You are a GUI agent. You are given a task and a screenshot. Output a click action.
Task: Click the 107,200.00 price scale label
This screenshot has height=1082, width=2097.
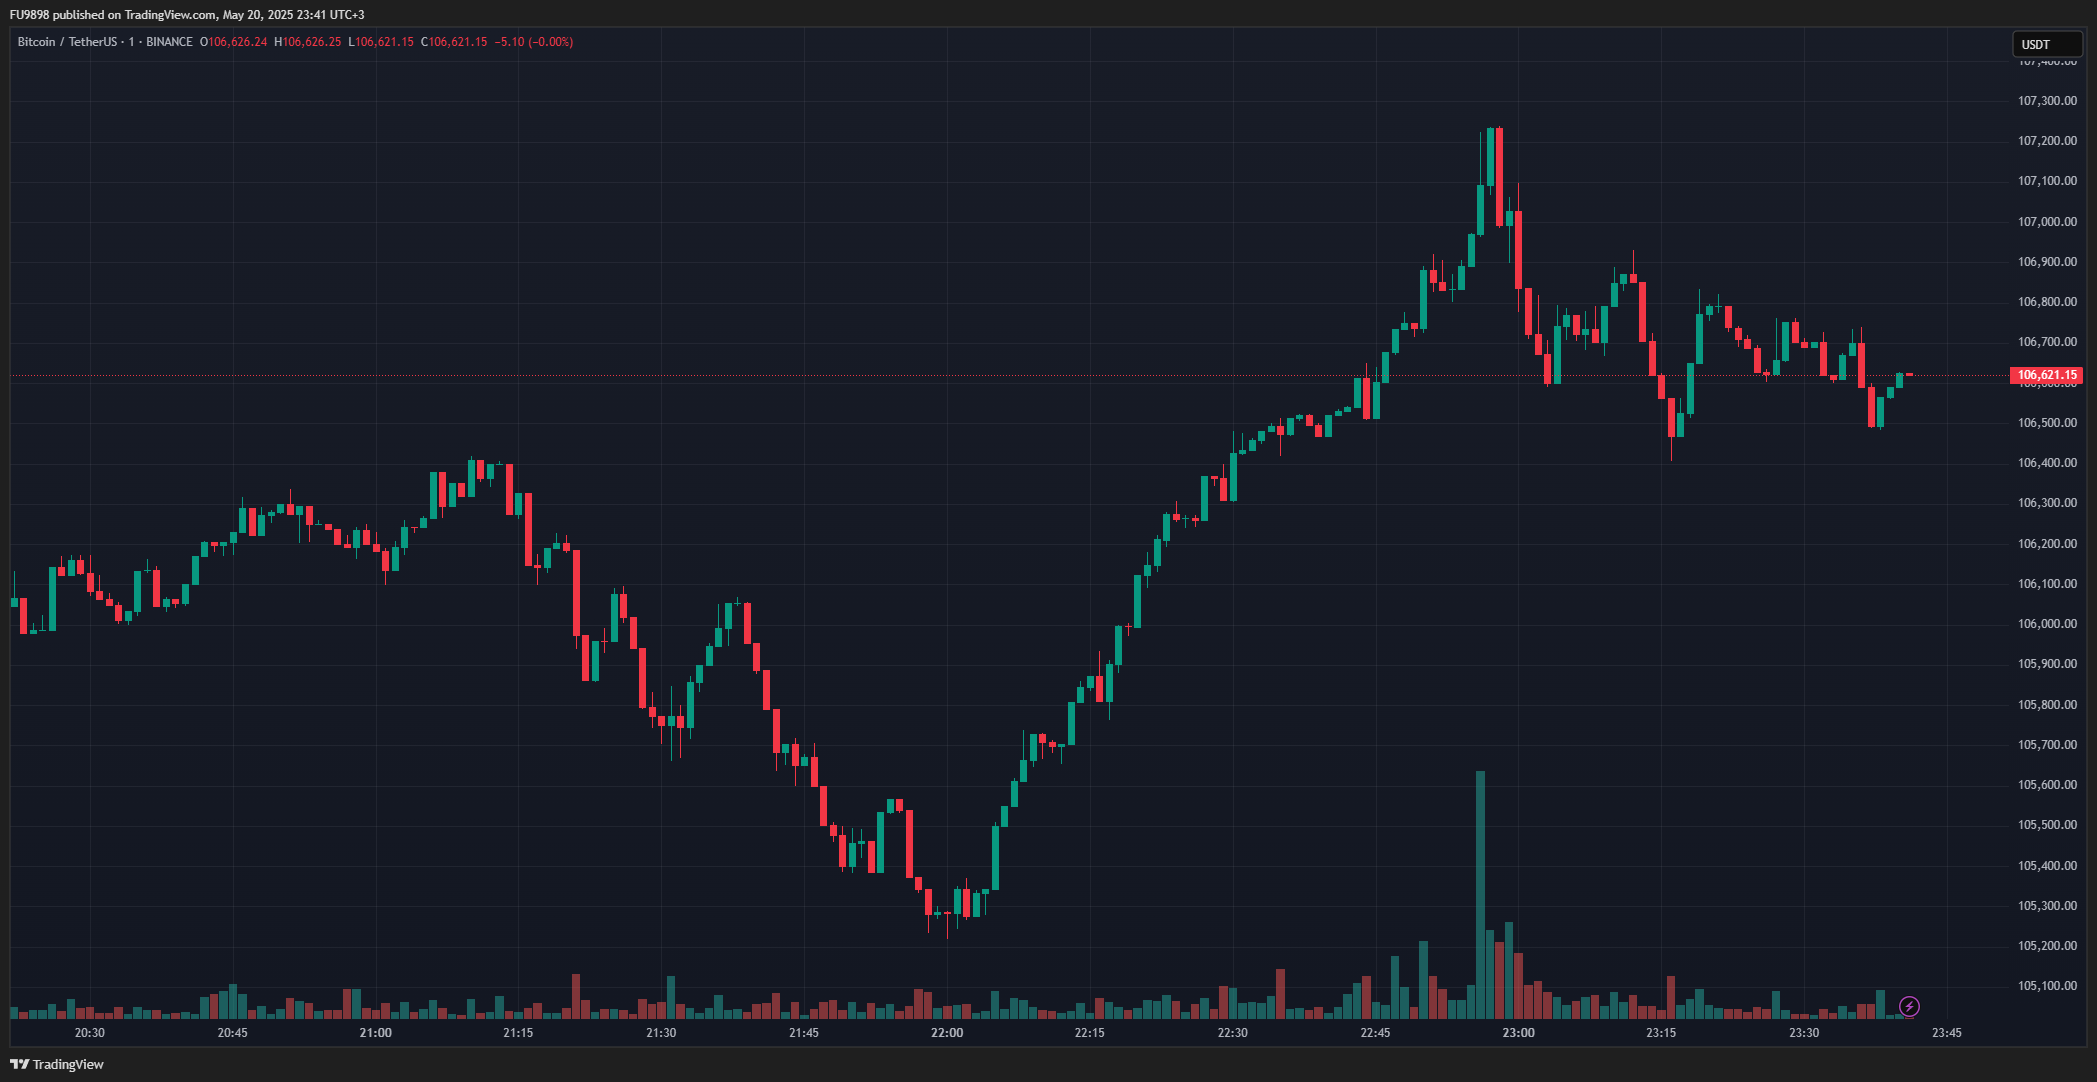(2046, 141)
